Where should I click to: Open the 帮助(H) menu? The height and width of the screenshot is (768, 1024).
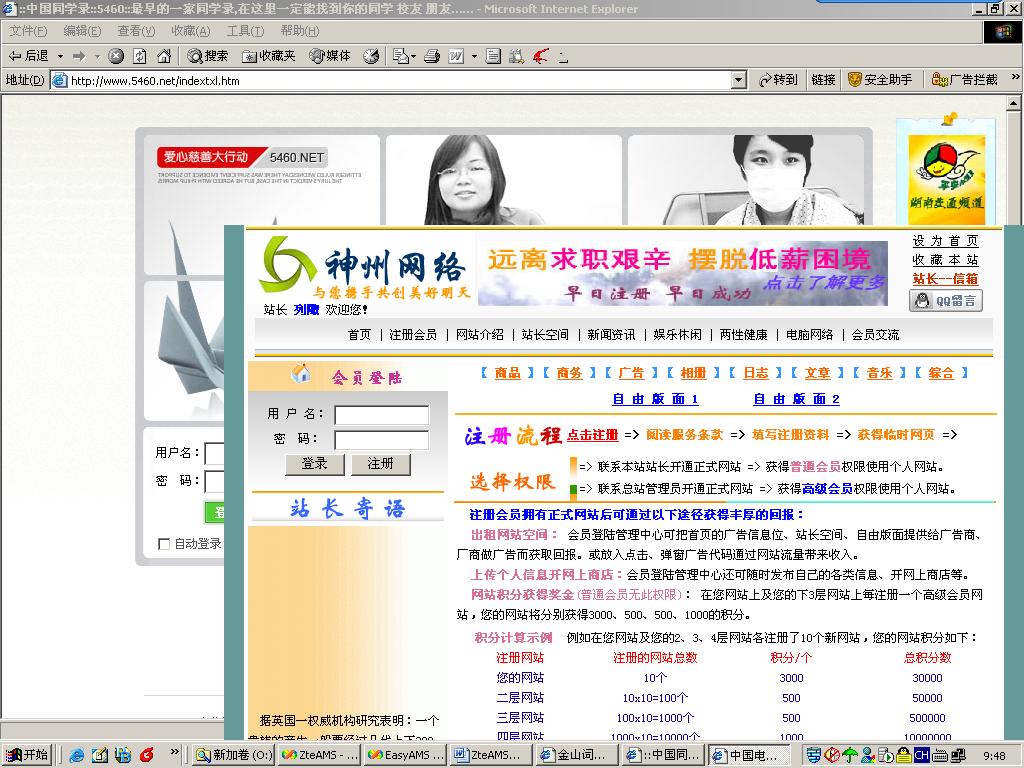(x=300, y=31)
